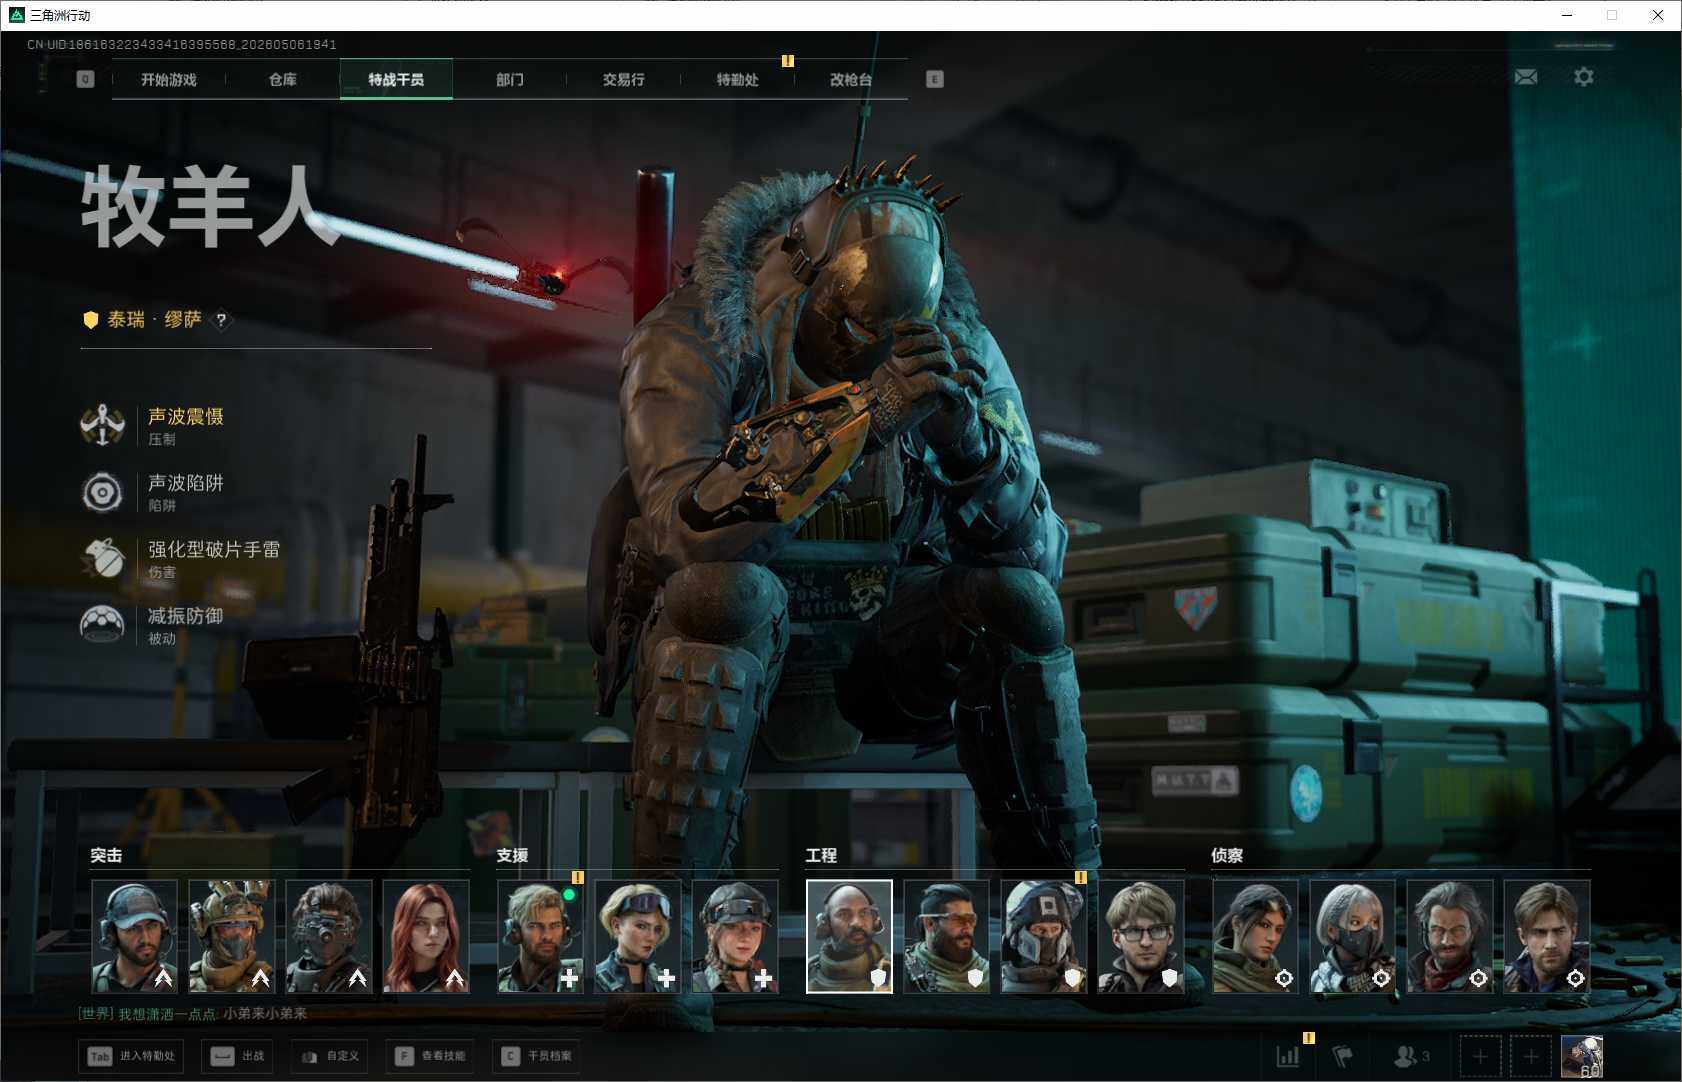Open the 干员档案 button
1682x1082 pixels.
537,1056
